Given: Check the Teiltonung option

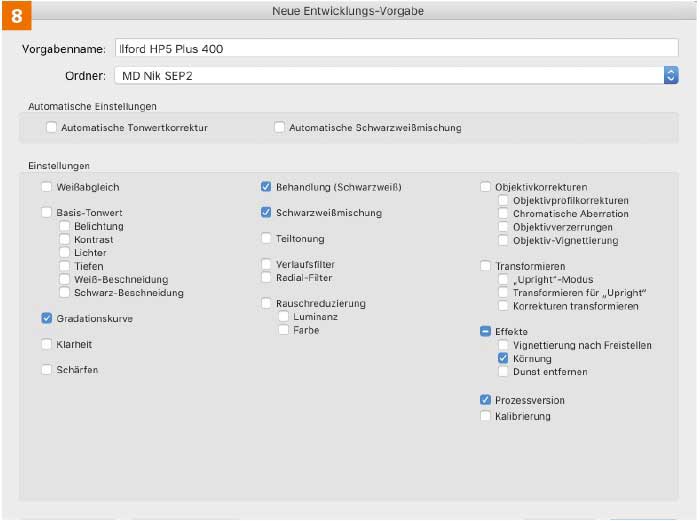Looking at the screenshot, I should [x=266, y=239].
